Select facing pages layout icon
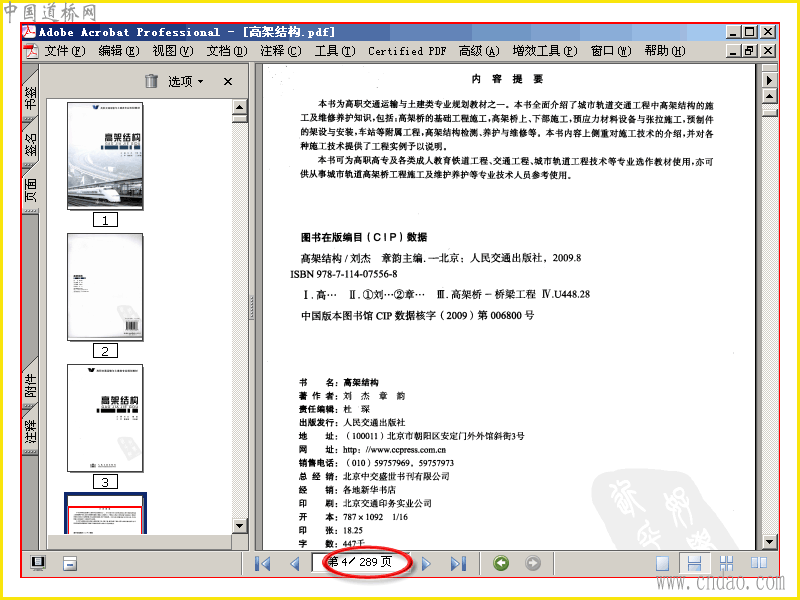Viewport: 800px width, 600px height. click(759, 563)
